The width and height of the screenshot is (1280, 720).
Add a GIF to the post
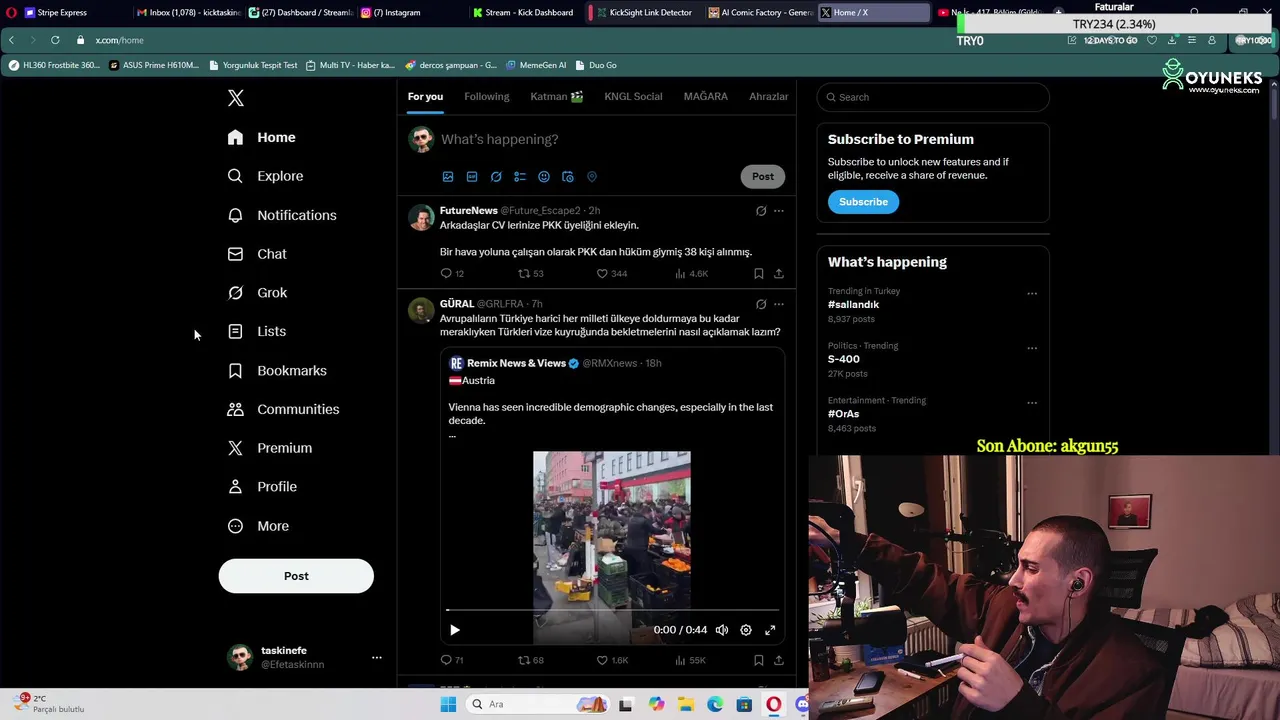click(x=472, y=177)
